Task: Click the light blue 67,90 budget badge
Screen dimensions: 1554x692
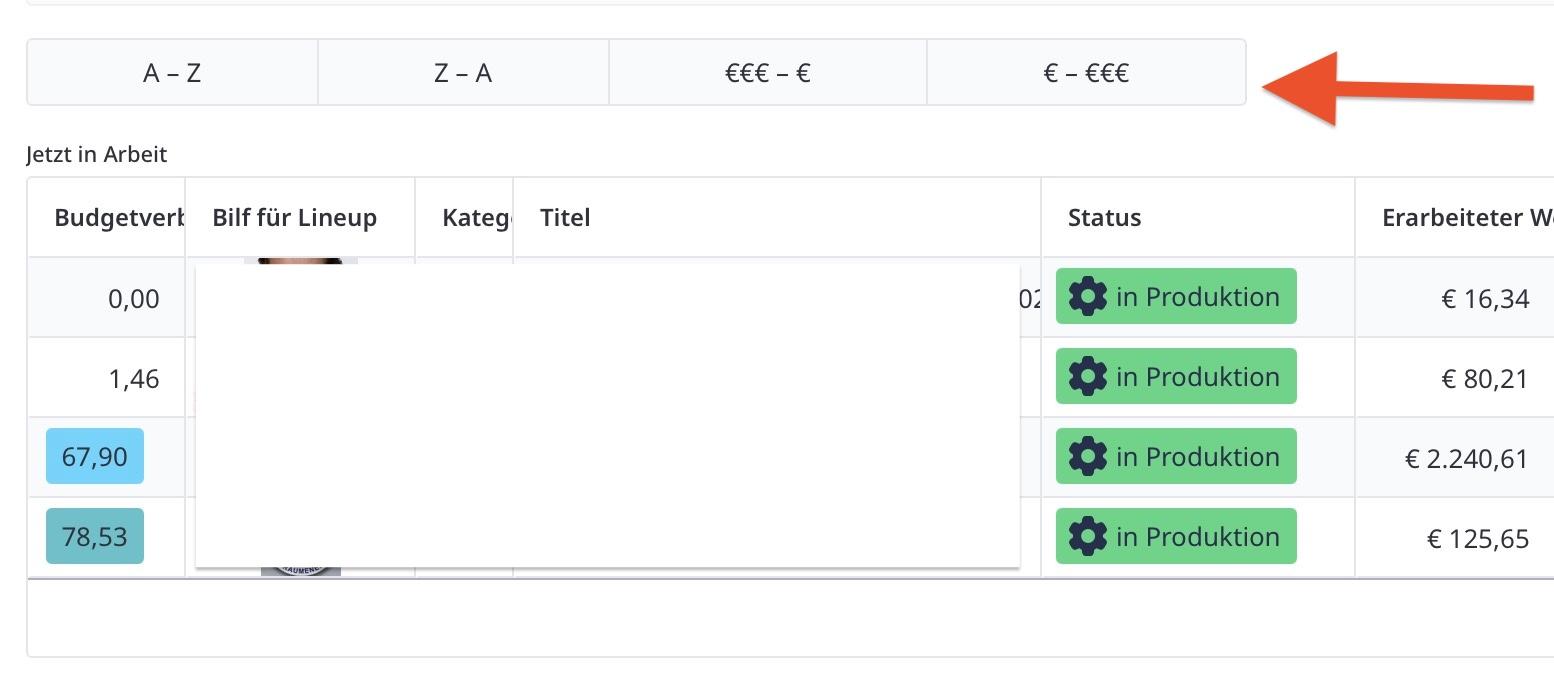Action: click(95, 457)
